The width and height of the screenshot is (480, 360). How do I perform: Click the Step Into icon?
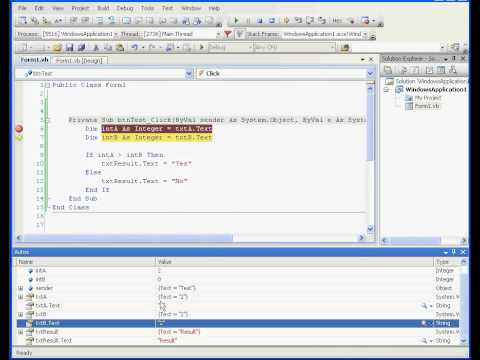coord(298,21)
